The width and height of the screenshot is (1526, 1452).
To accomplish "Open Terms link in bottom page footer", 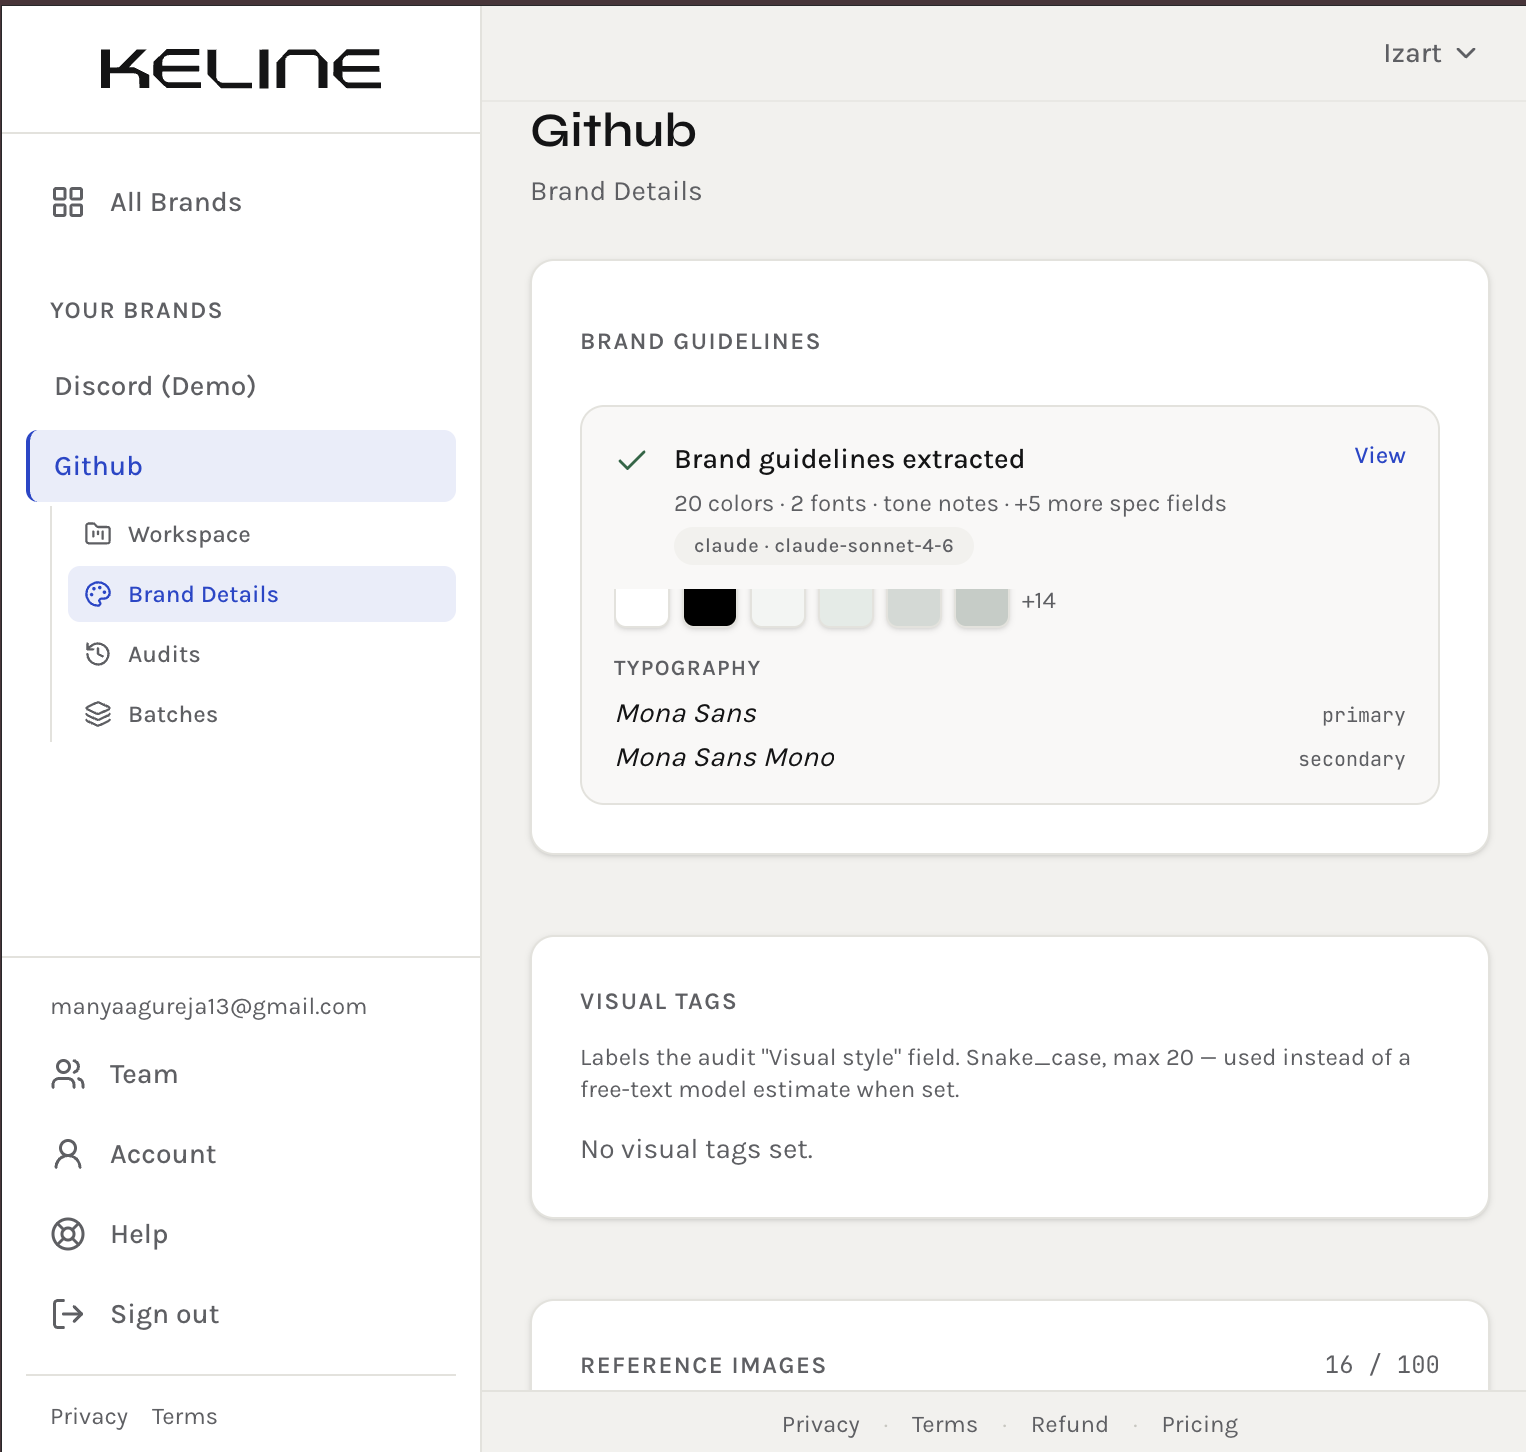I will 945,1424.
